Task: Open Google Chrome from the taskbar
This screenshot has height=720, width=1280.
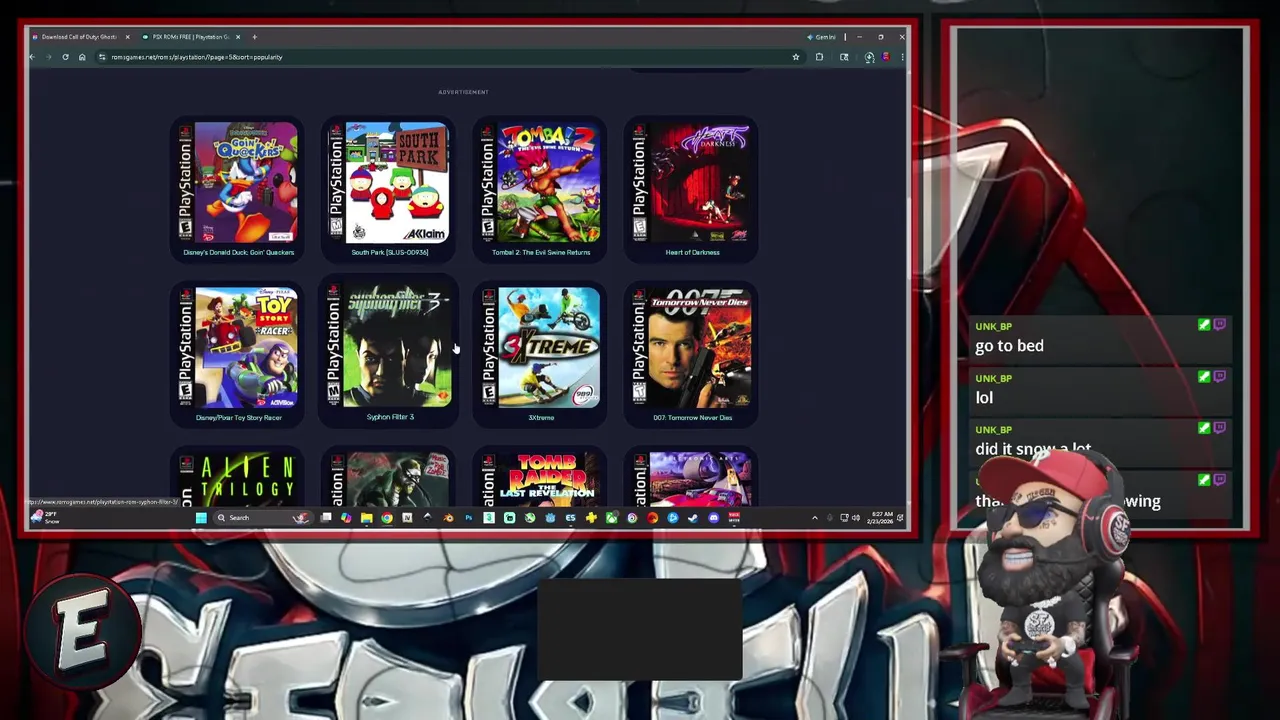Action: click(x=387, y=517)
